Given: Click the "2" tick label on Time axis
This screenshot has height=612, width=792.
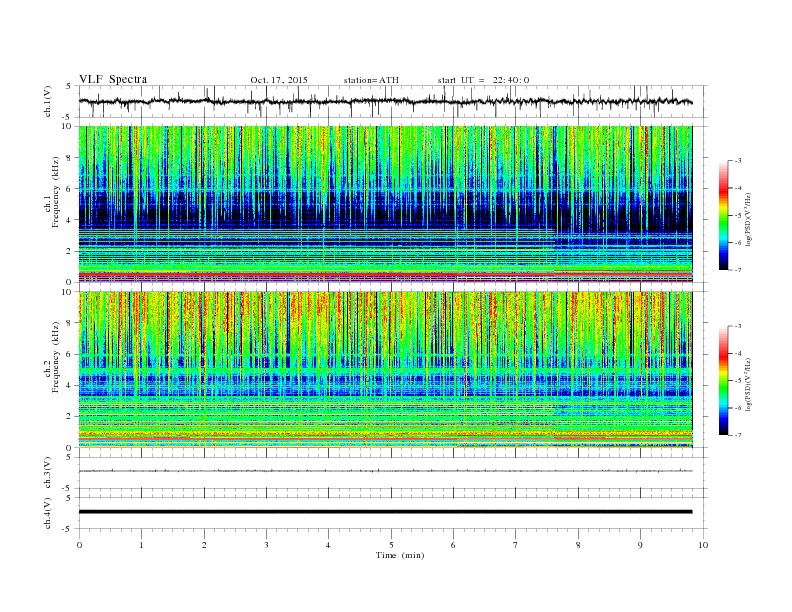Looking at the screenshot, I should tap(204, 545).
